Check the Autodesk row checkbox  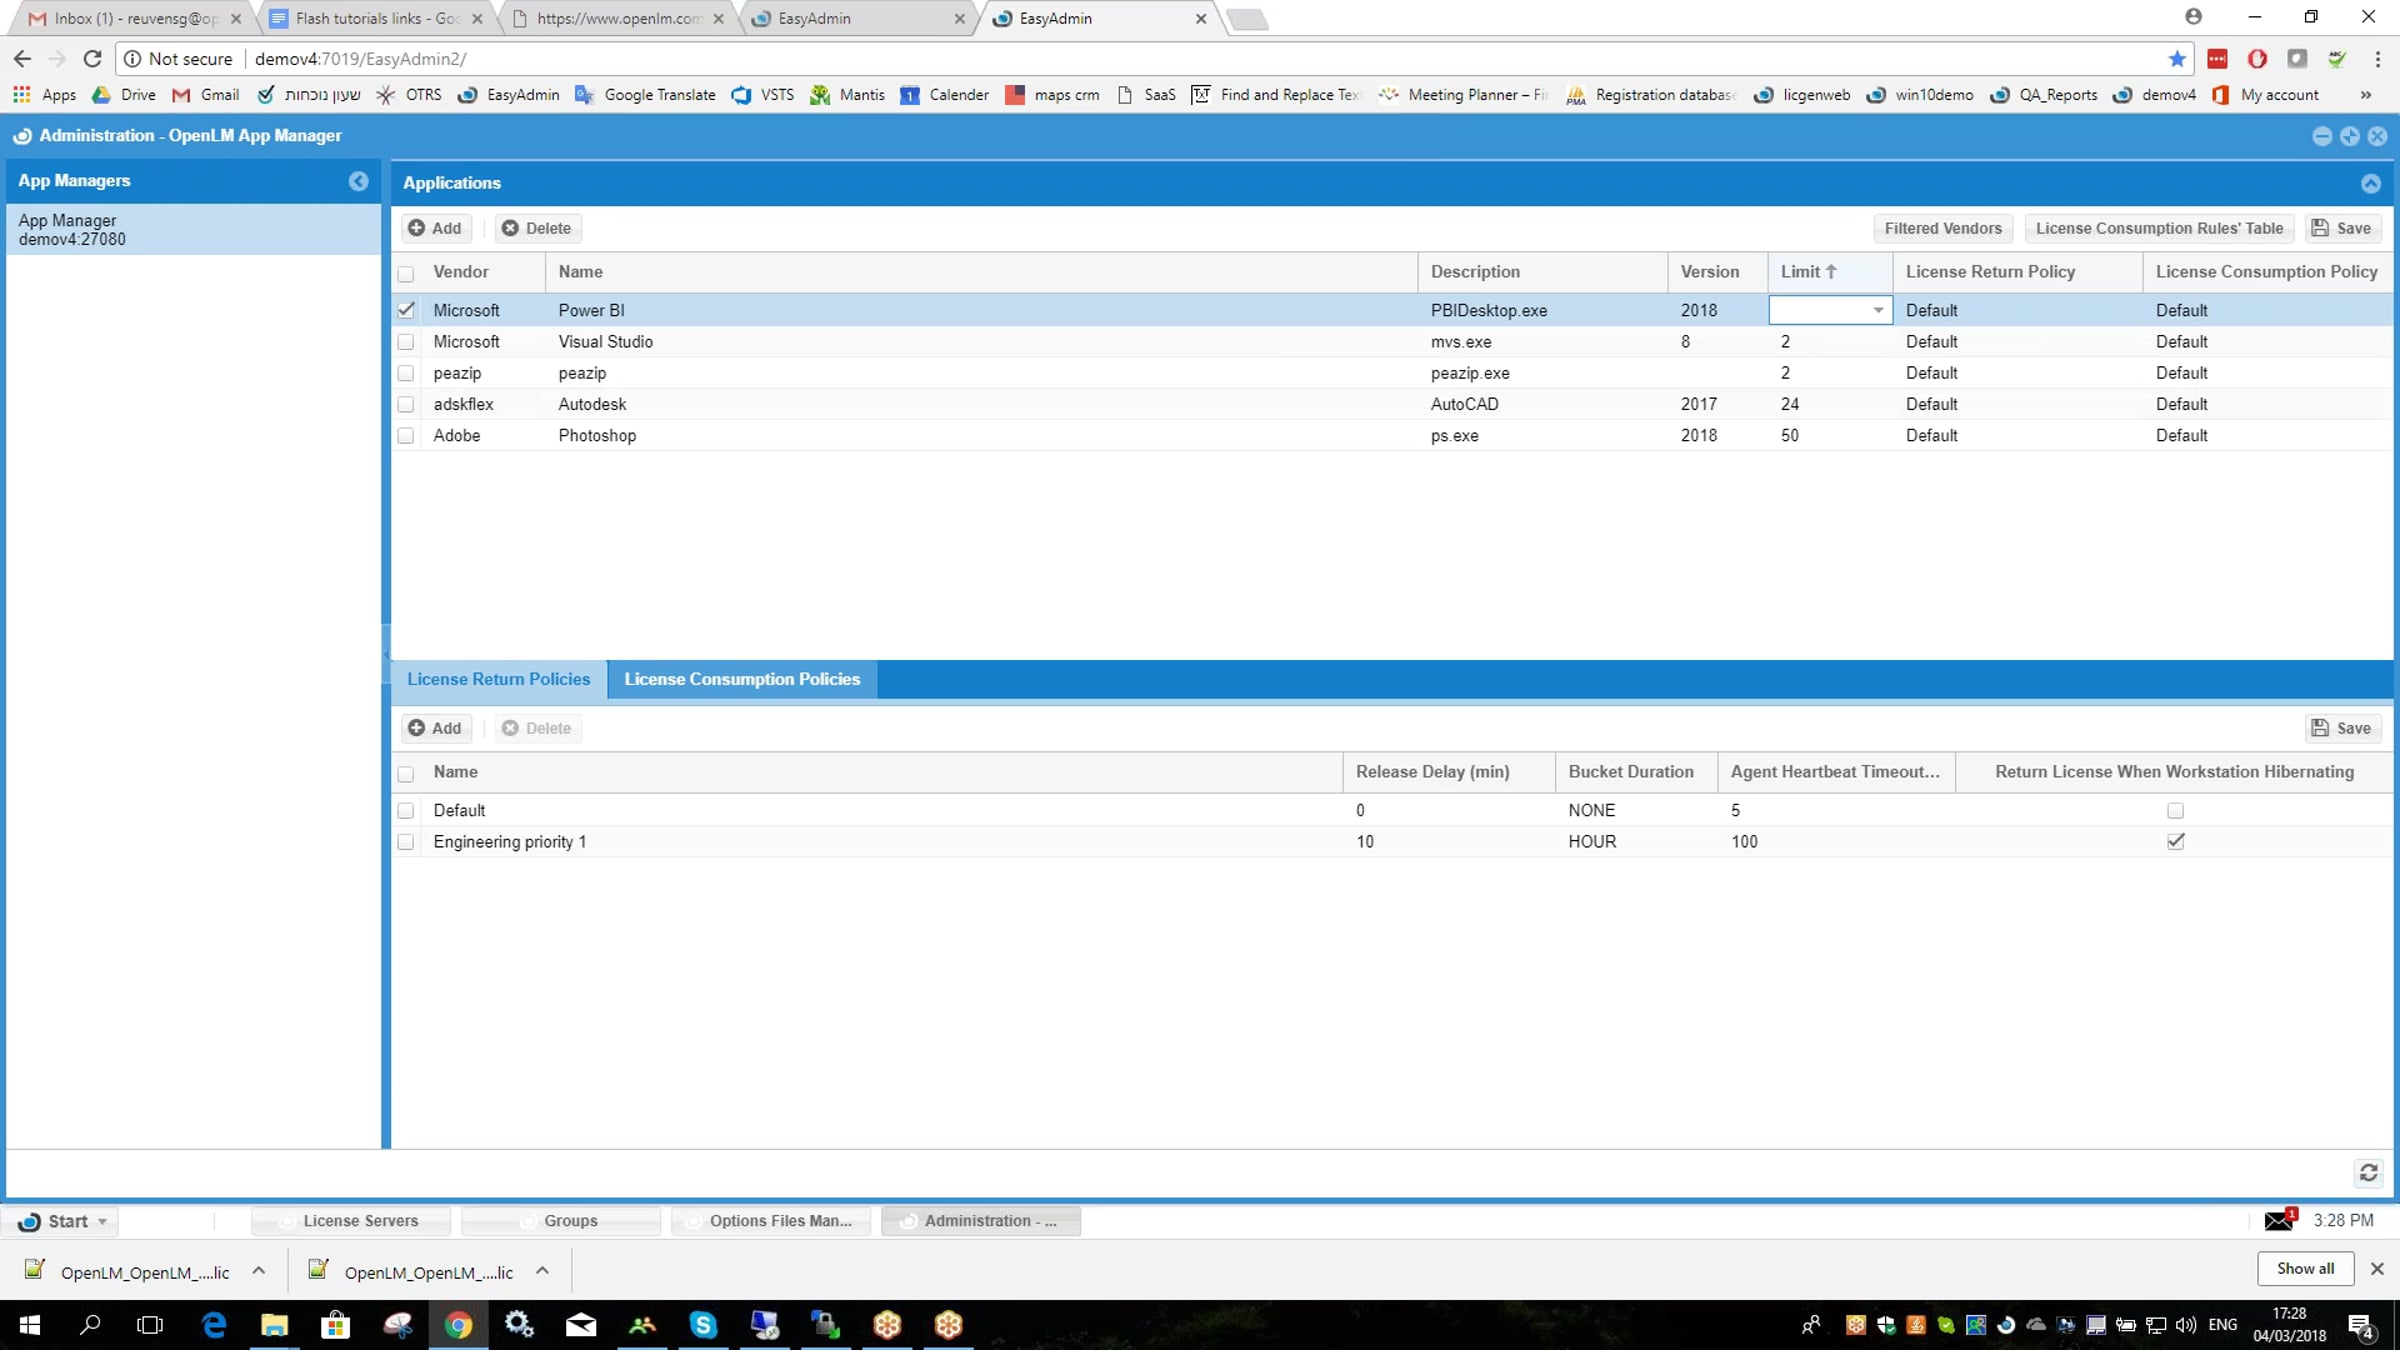pyautogui.click(x=406, y=404)
